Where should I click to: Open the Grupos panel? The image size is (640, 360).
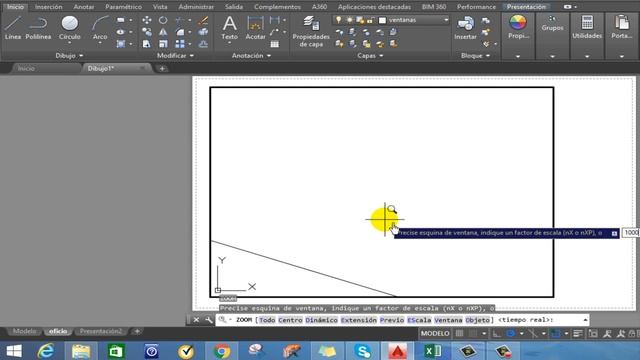(x=552, y=24)
